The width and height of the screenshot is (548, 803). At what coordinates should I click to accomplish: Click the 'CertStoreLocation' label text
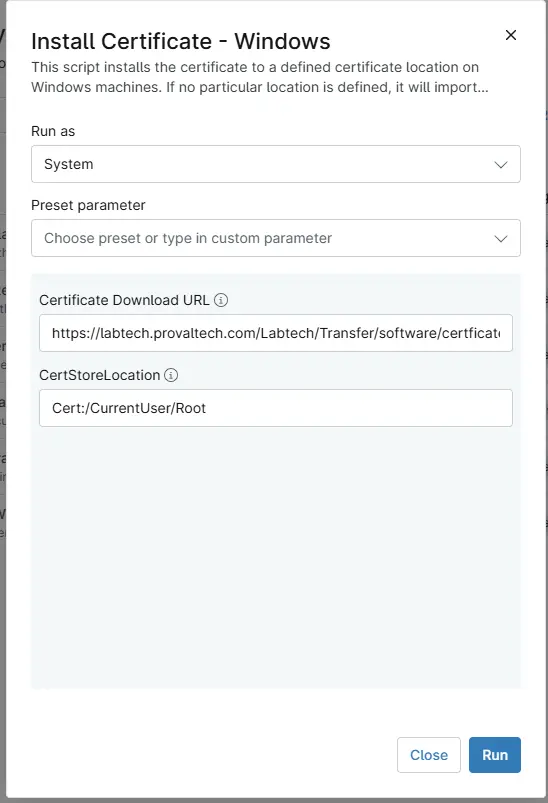[100, 375]
